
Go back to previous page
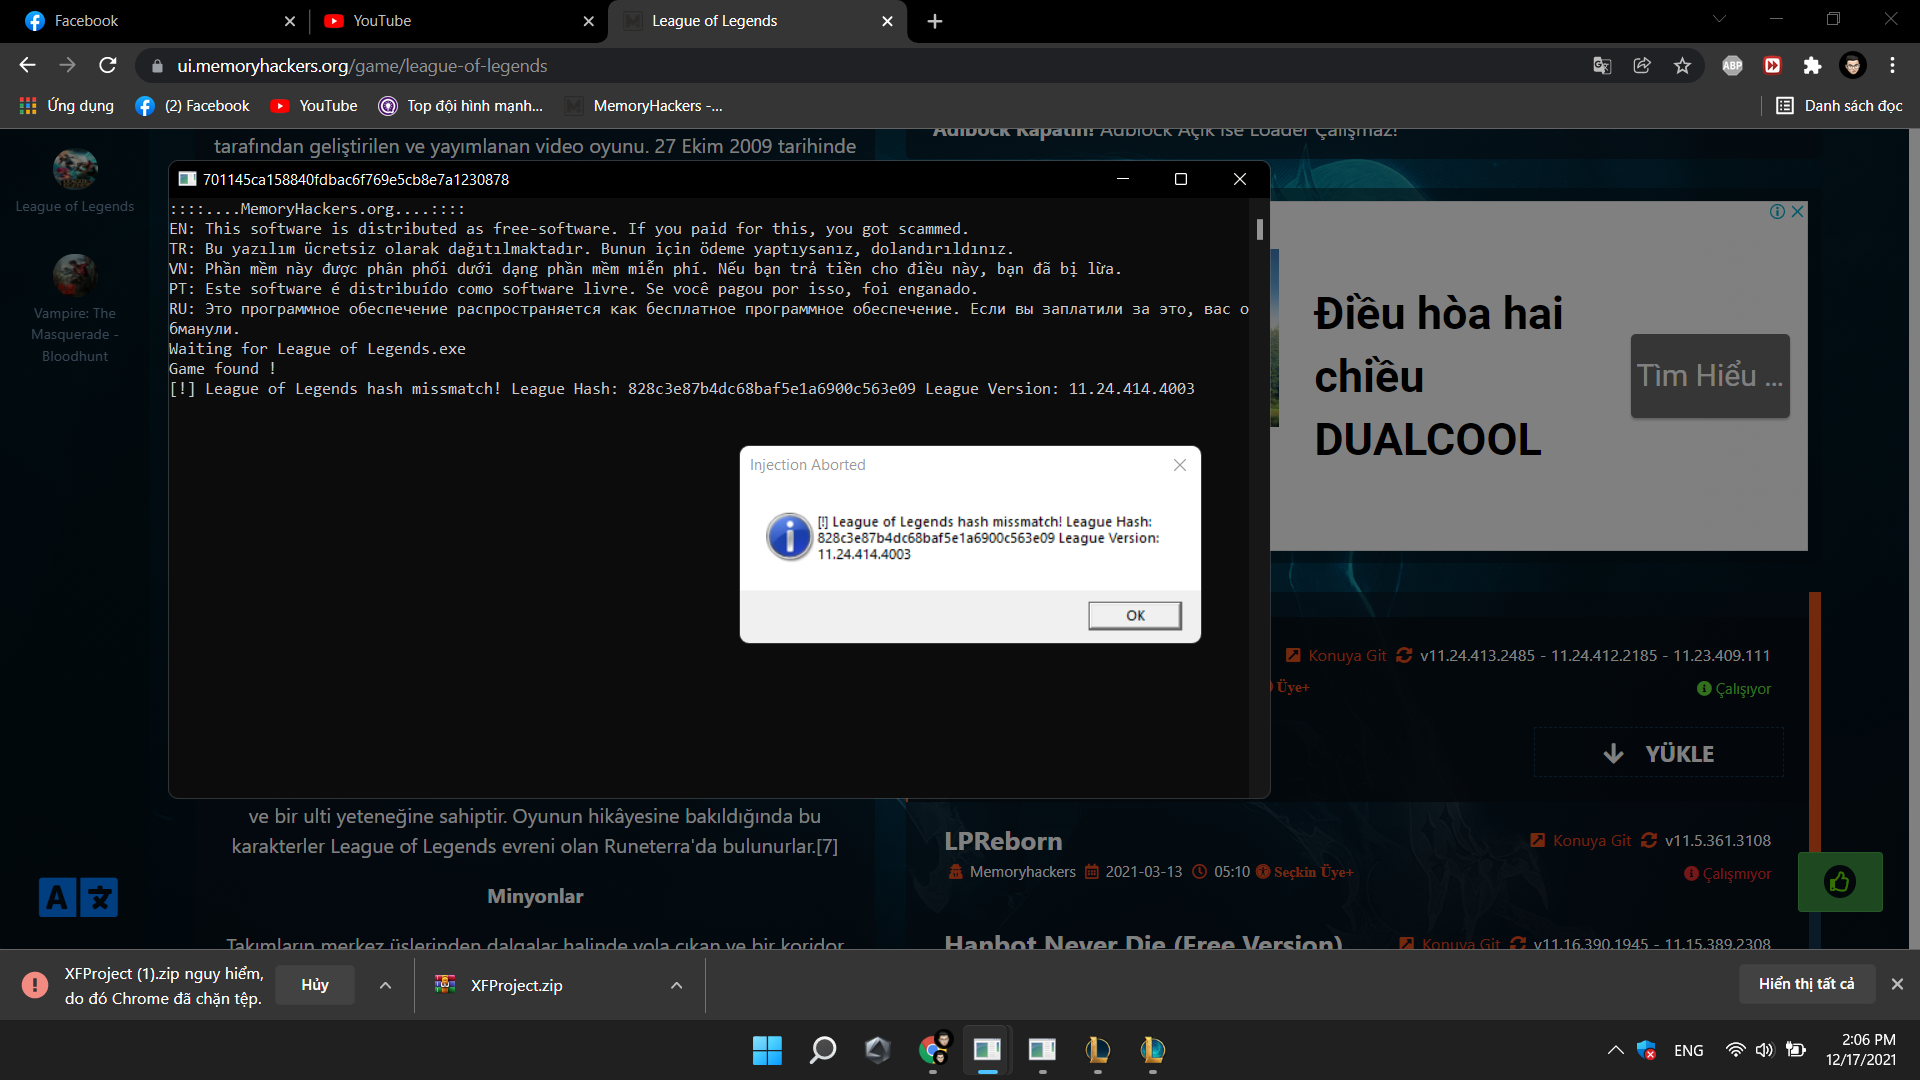tap(27, 66)
